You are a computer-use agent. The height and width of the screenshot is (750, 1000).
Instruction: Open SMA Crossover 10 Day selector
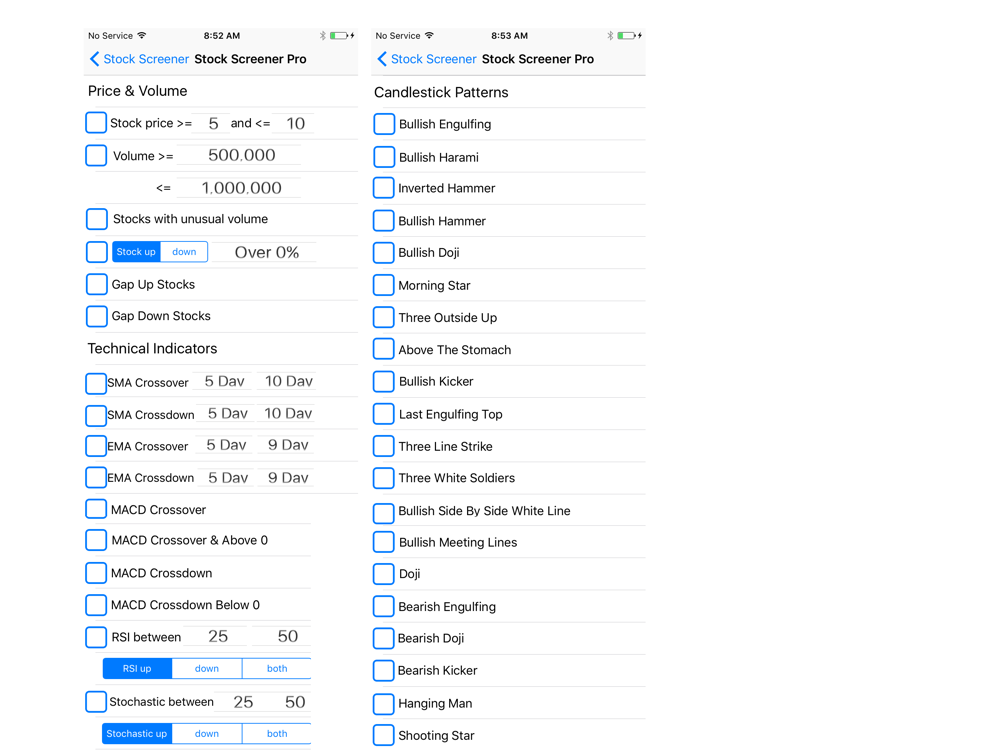288,381
